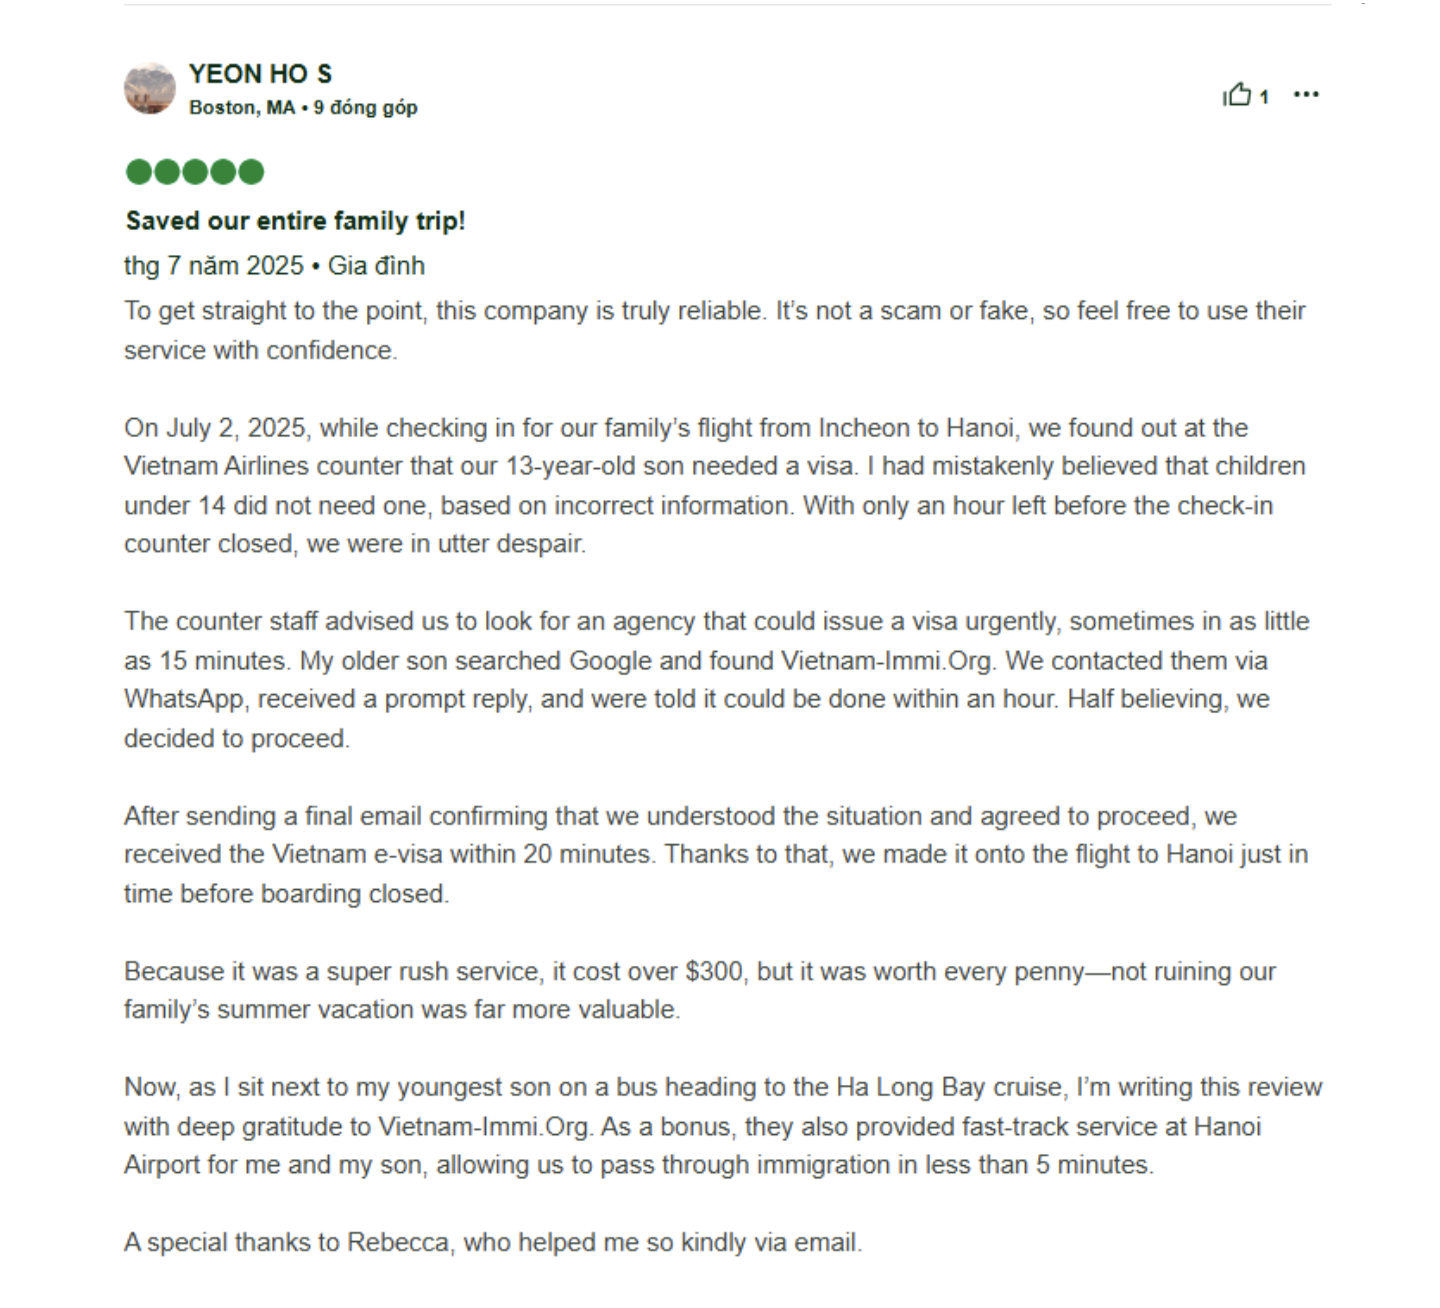Click the "9 đóng góp" contributions text
This screenshot has height=1308, width=1440.
[365, 108]
